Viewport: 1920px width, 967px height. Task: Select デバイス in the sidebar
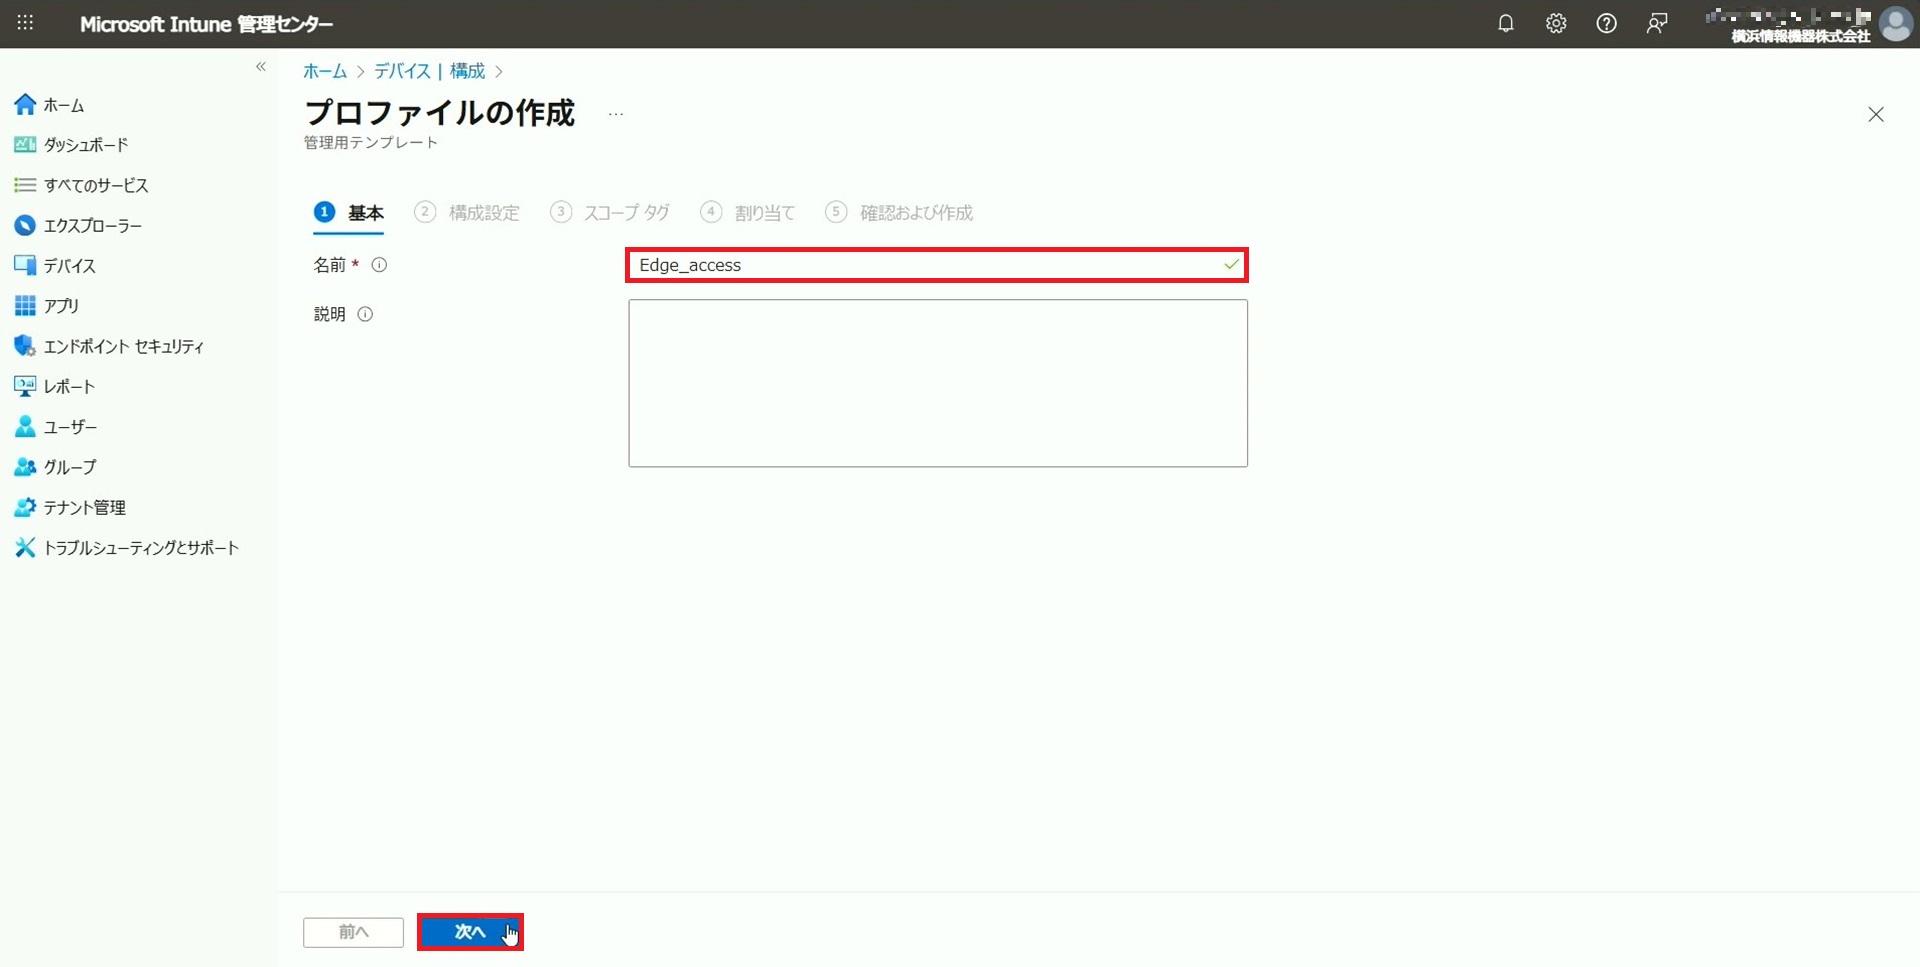(69, 266)
